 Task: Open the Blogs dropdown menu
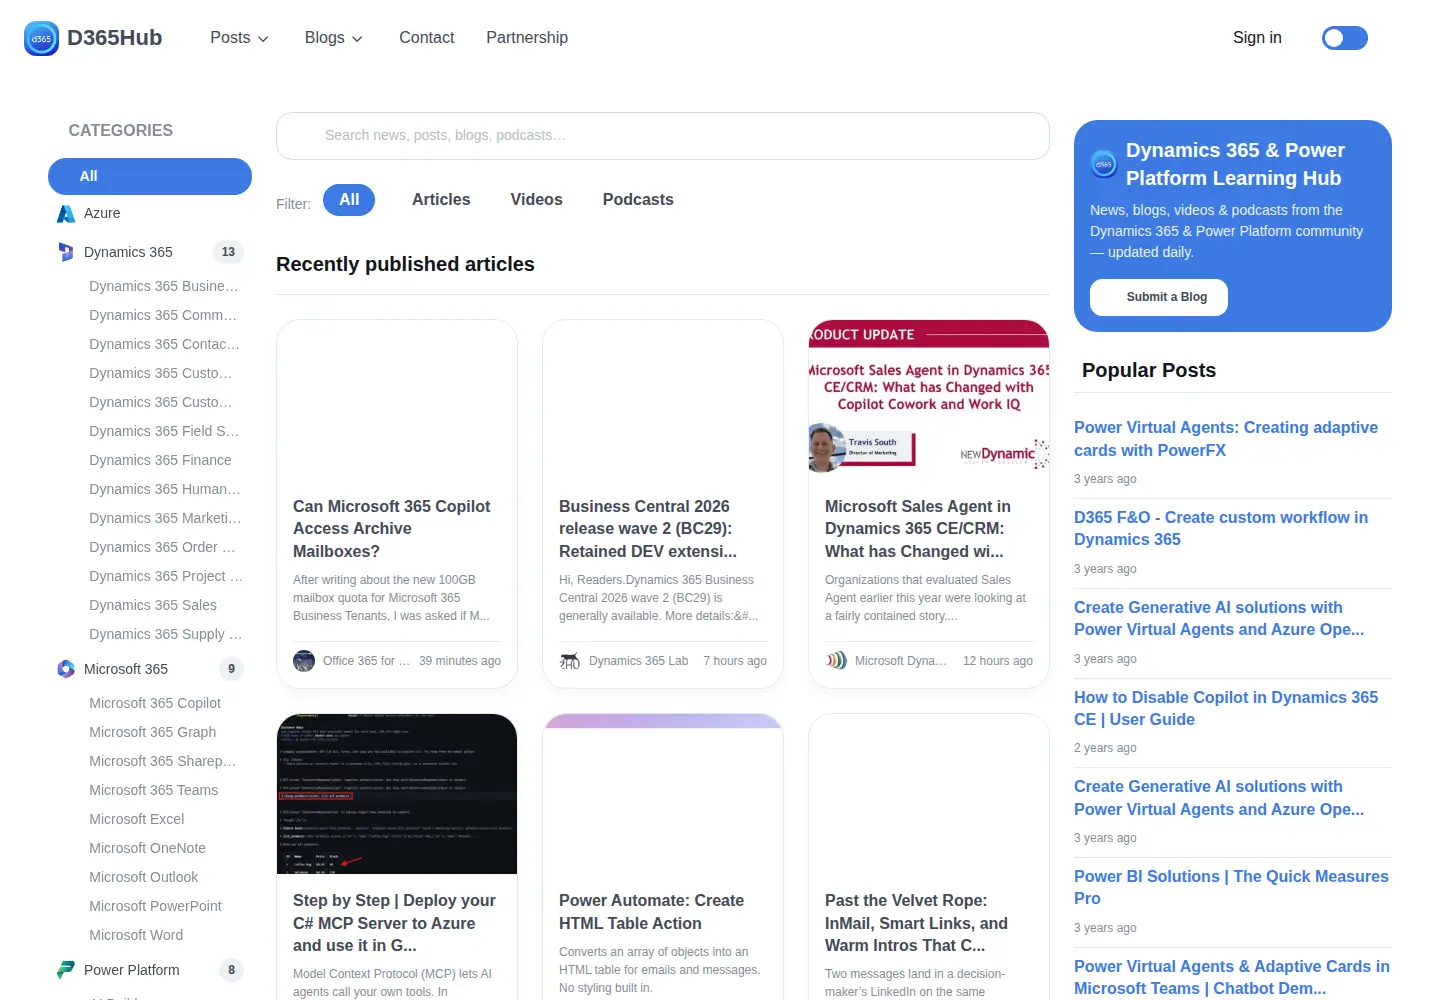coord(334,38)
